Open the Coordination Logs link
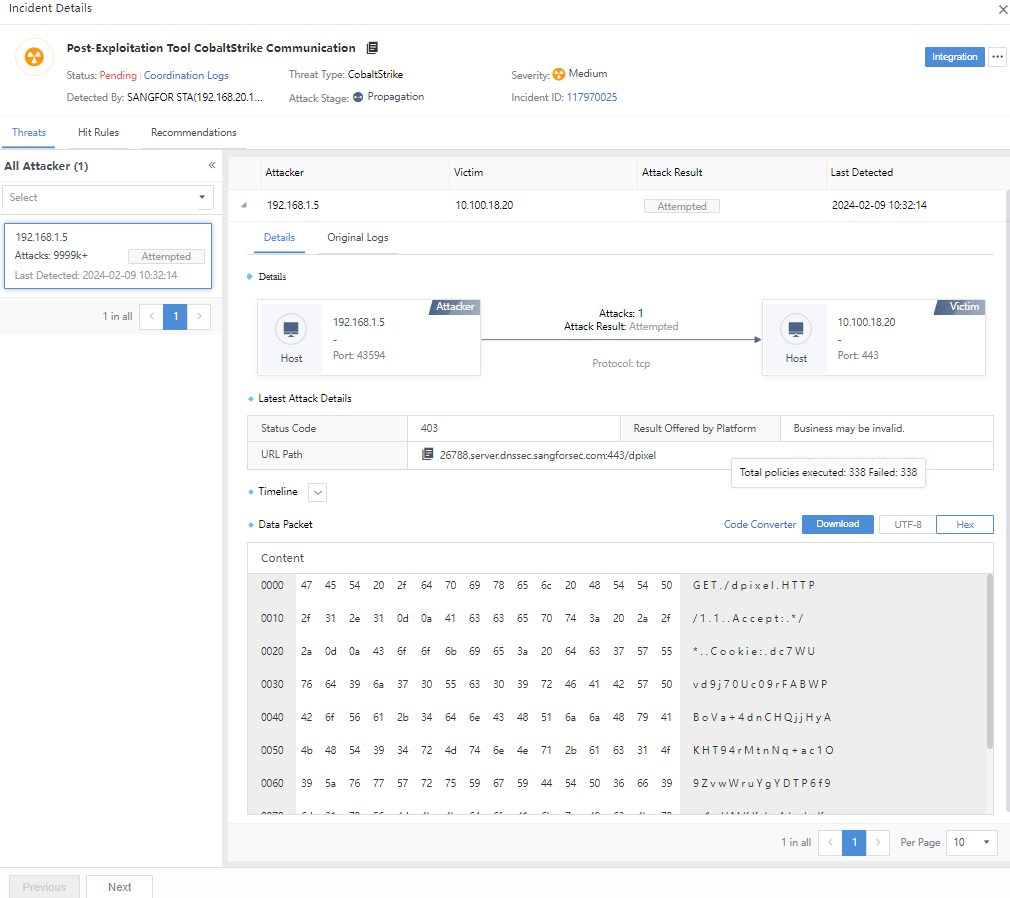This screenshot has width=1010, height=898. point(186,76)
